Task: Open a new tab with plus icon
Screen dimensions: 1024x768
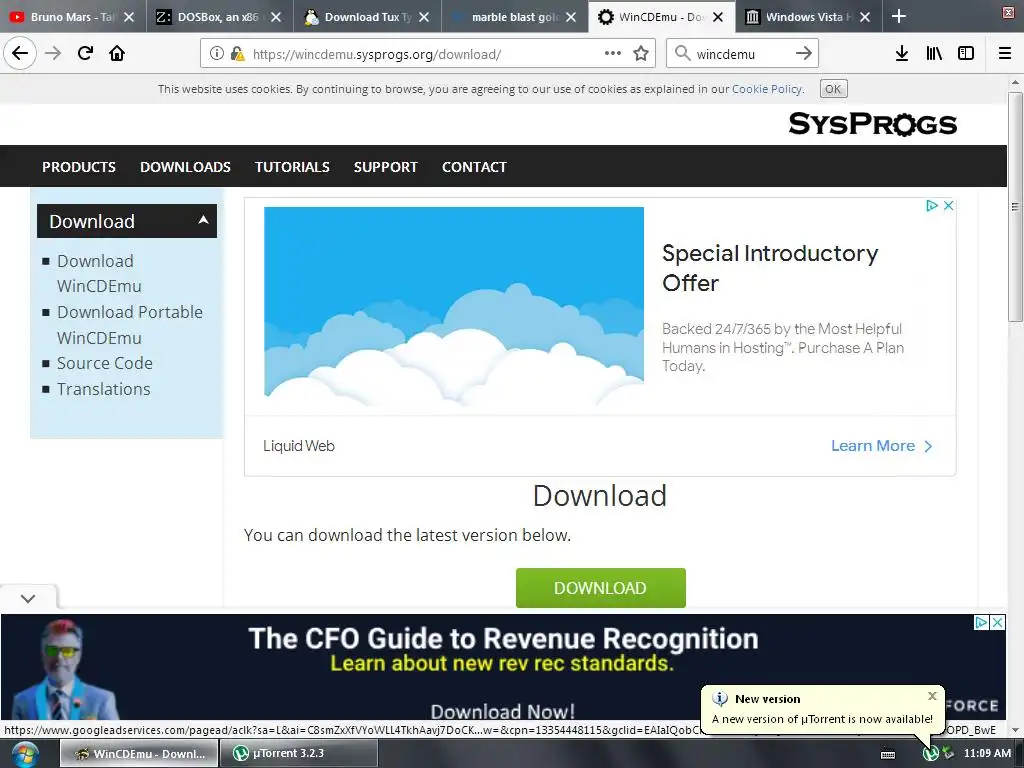Action: (x=899, y=16)
